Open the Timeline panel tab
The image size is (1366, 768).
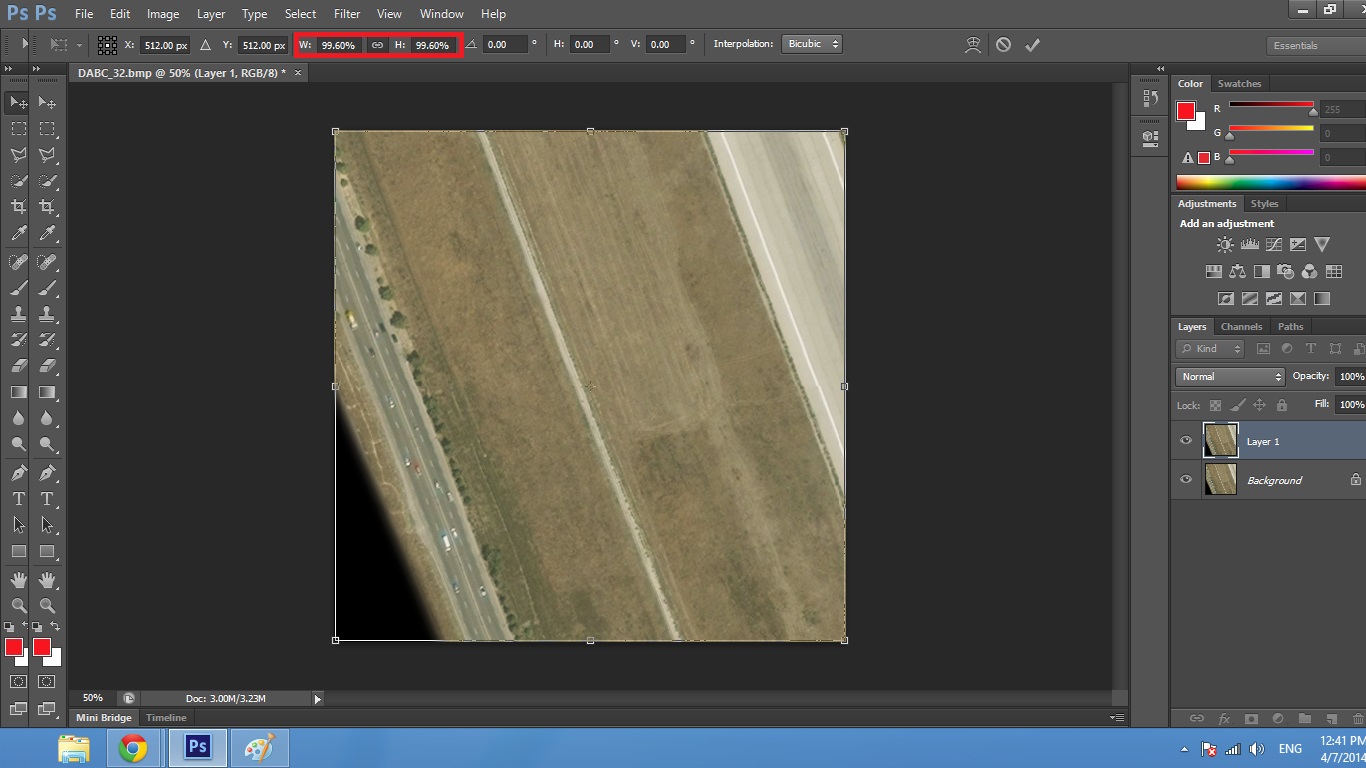coord(166,718)
